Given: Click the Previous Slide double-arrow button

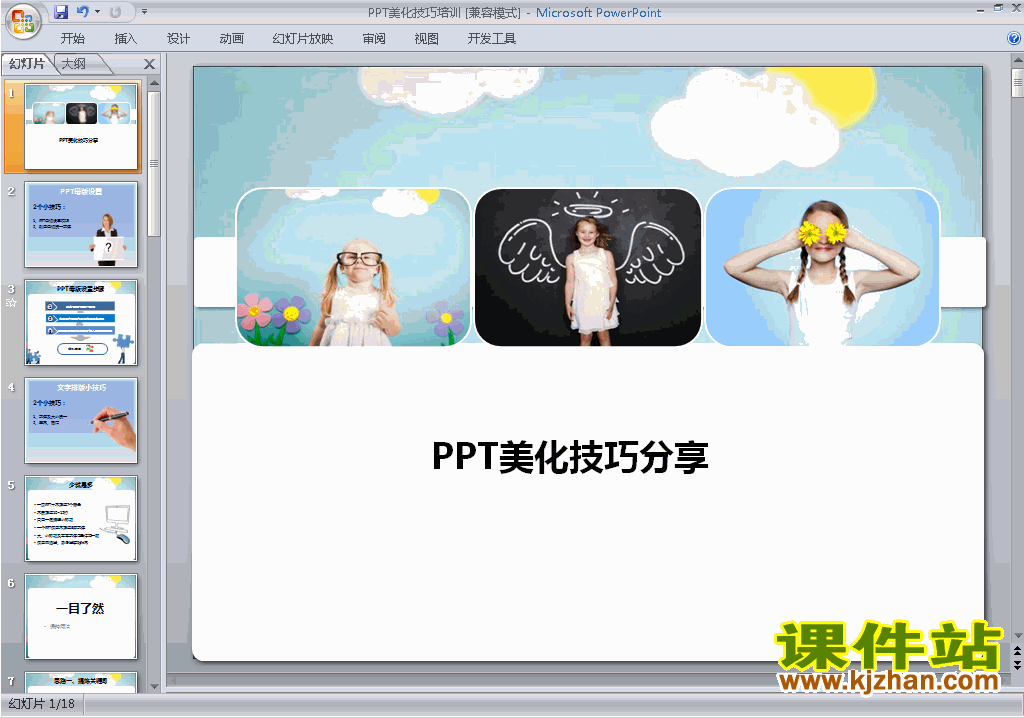Looking at the screenshot, I should (1017, 652).
